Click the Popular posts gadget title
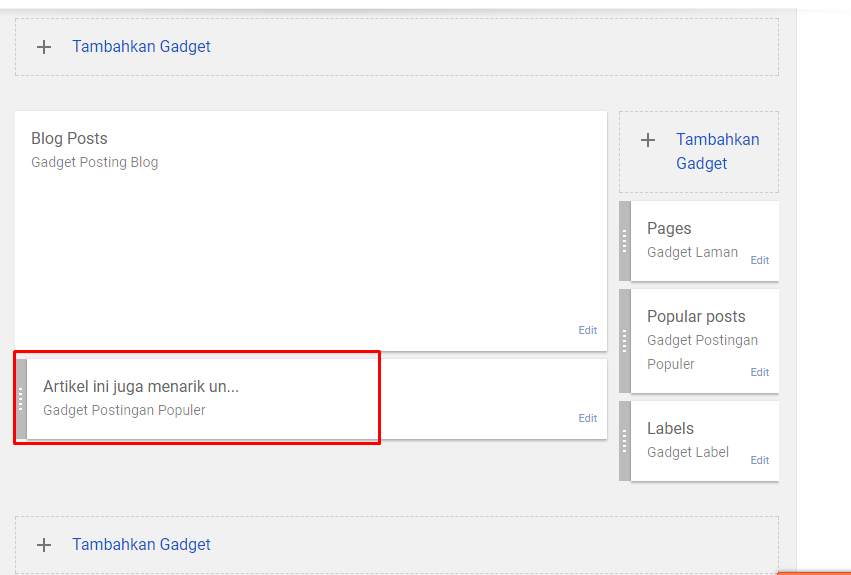 point(696,317)
